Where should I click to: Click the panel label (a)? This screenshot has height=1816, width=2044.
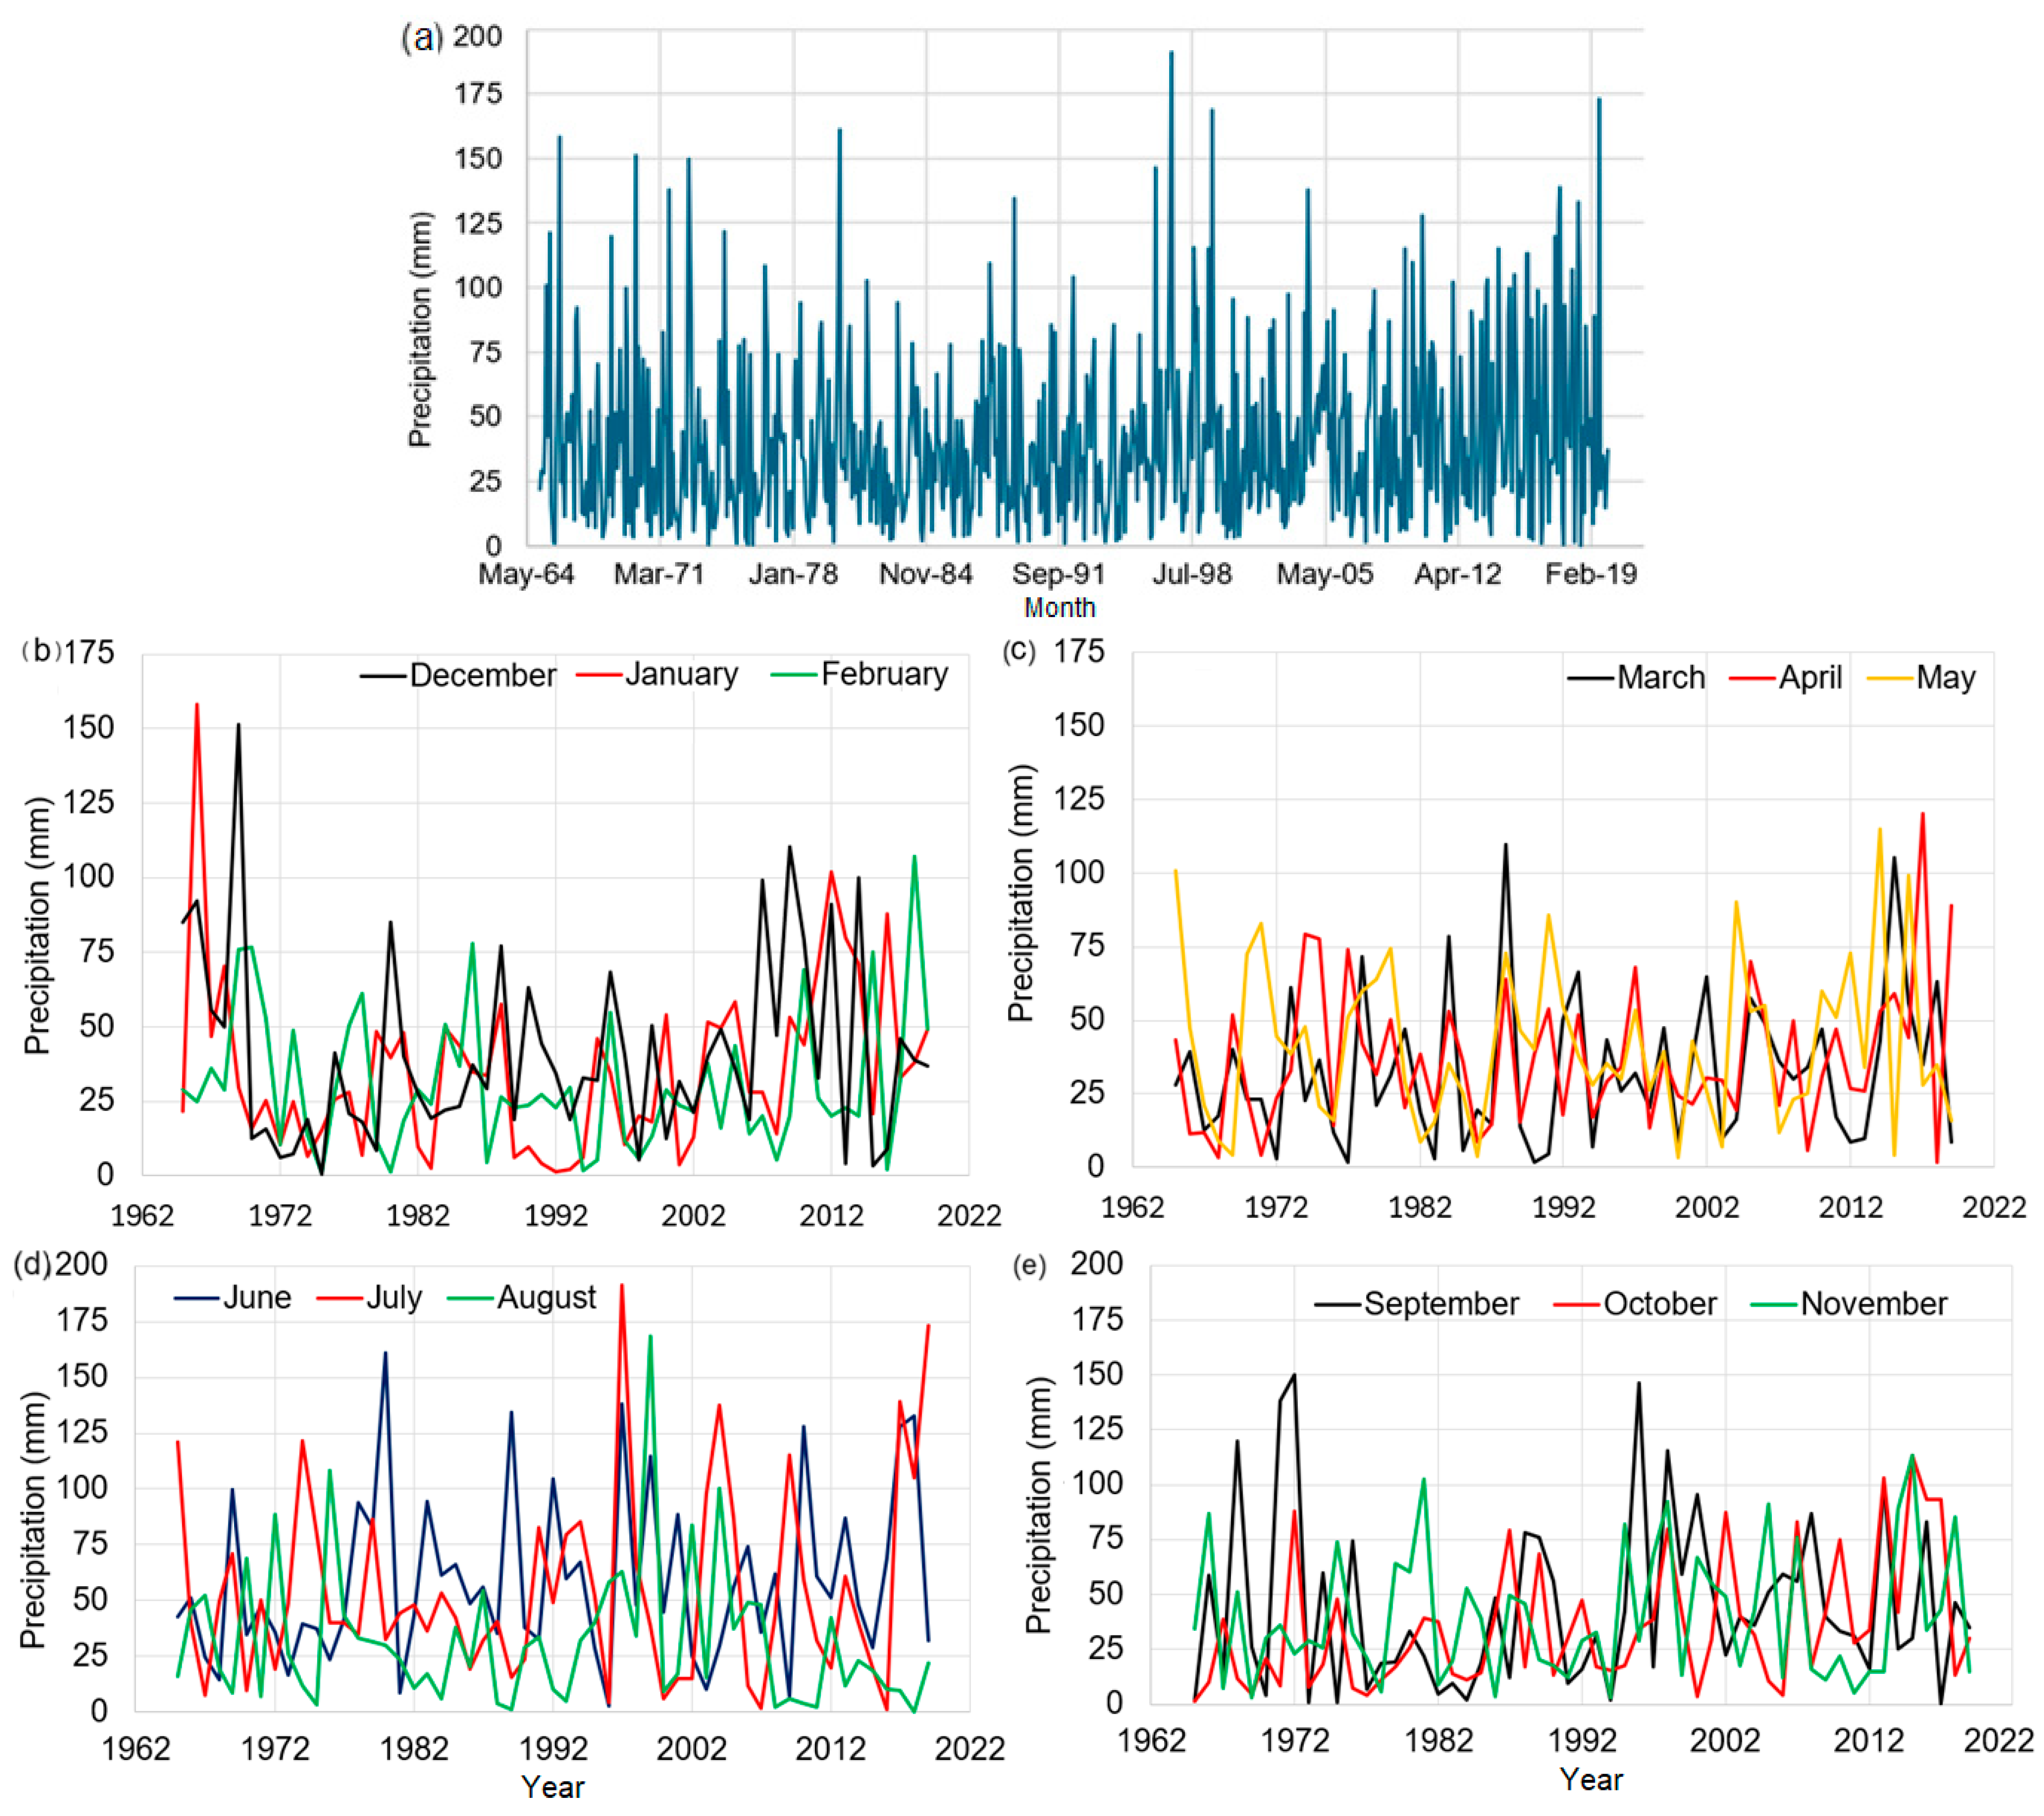421,38
